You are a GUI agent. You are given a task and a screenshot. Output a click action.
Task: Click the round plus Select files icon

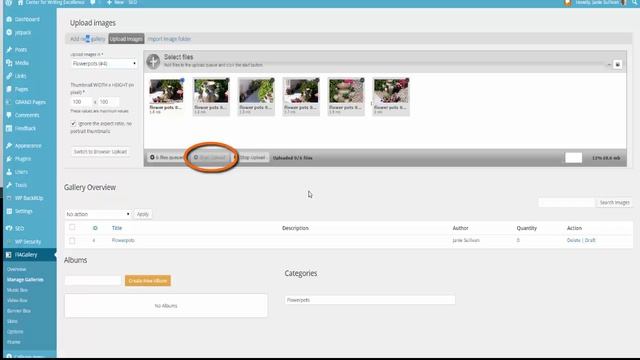pyautogui.click(x=153, y=61)
